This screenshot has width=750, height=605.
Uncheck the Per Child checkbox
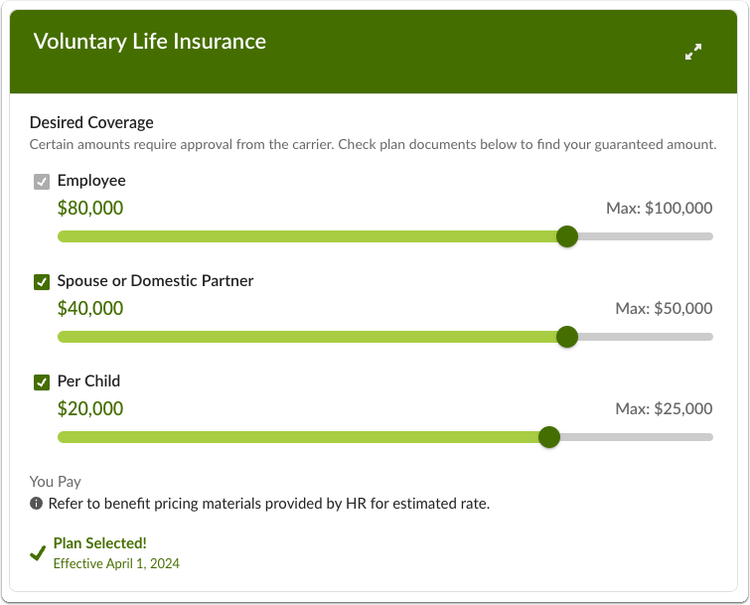[x=42, y=383]
